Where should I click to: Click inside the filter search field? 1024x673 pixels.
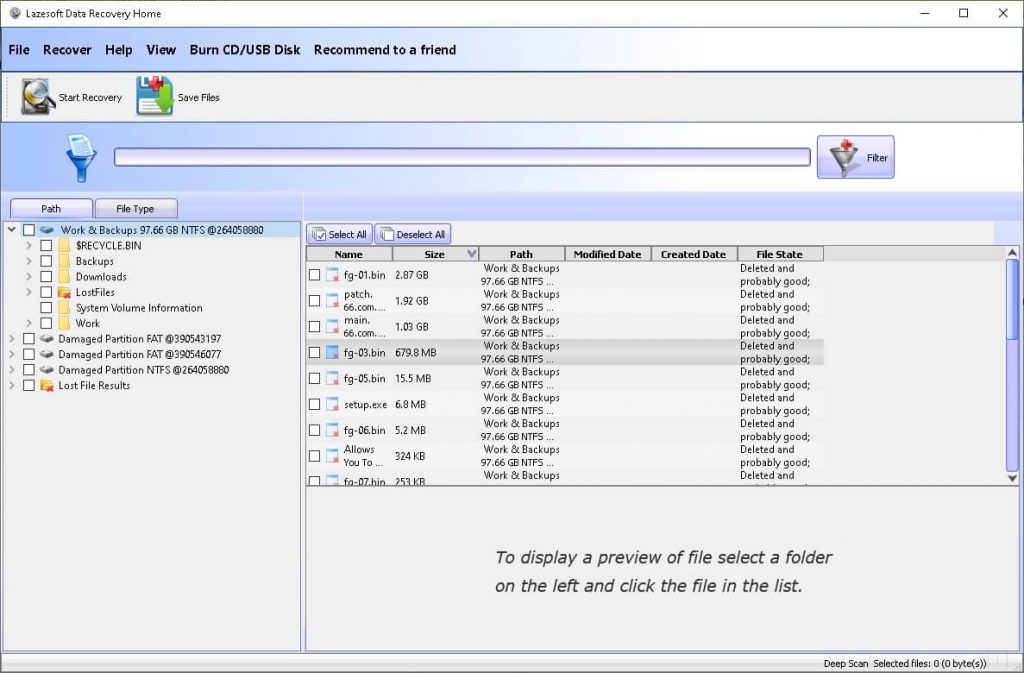pos(460,156)
